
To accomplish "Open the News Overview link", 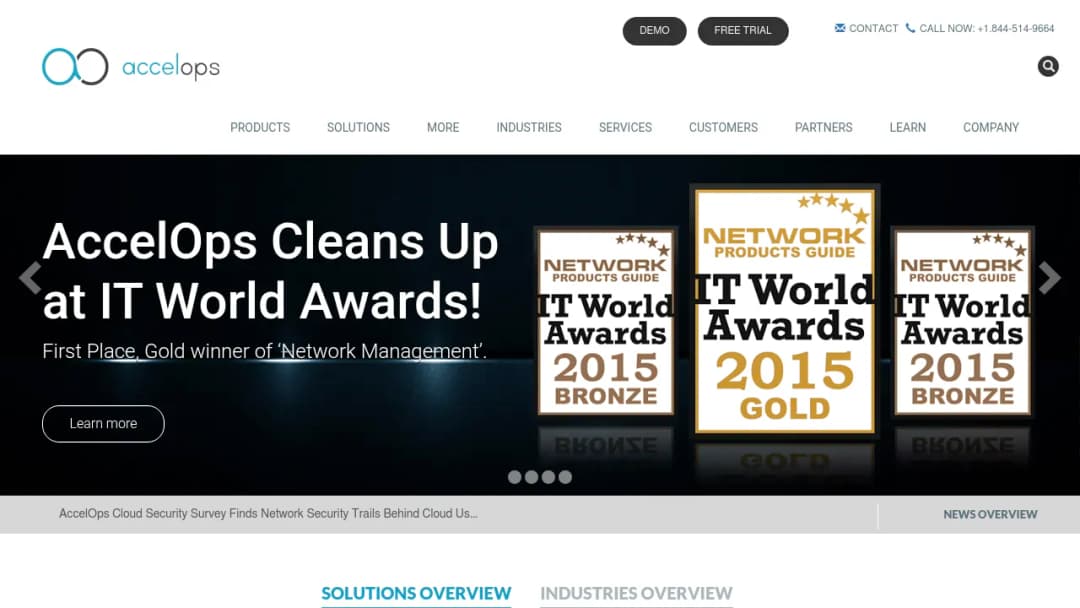I will click(x=990, y=514).
